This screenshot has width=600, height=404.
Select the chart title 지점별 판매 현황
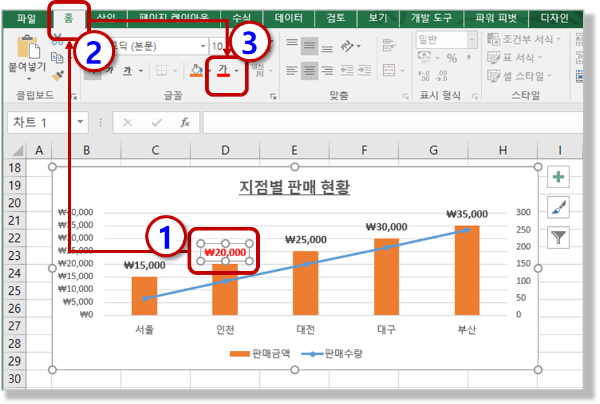tap(294, 187)
